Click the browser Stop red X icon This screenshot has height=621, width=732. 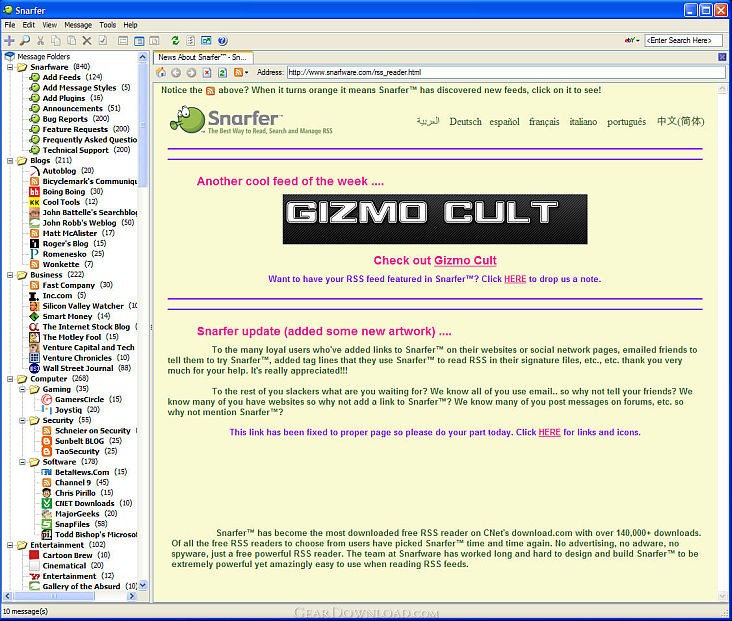point(207,72)
